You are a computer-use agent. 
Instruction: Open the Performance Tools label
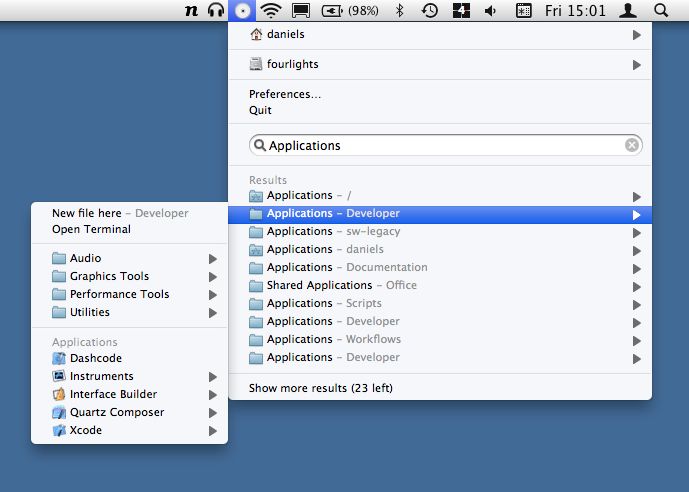pos(120,294)
